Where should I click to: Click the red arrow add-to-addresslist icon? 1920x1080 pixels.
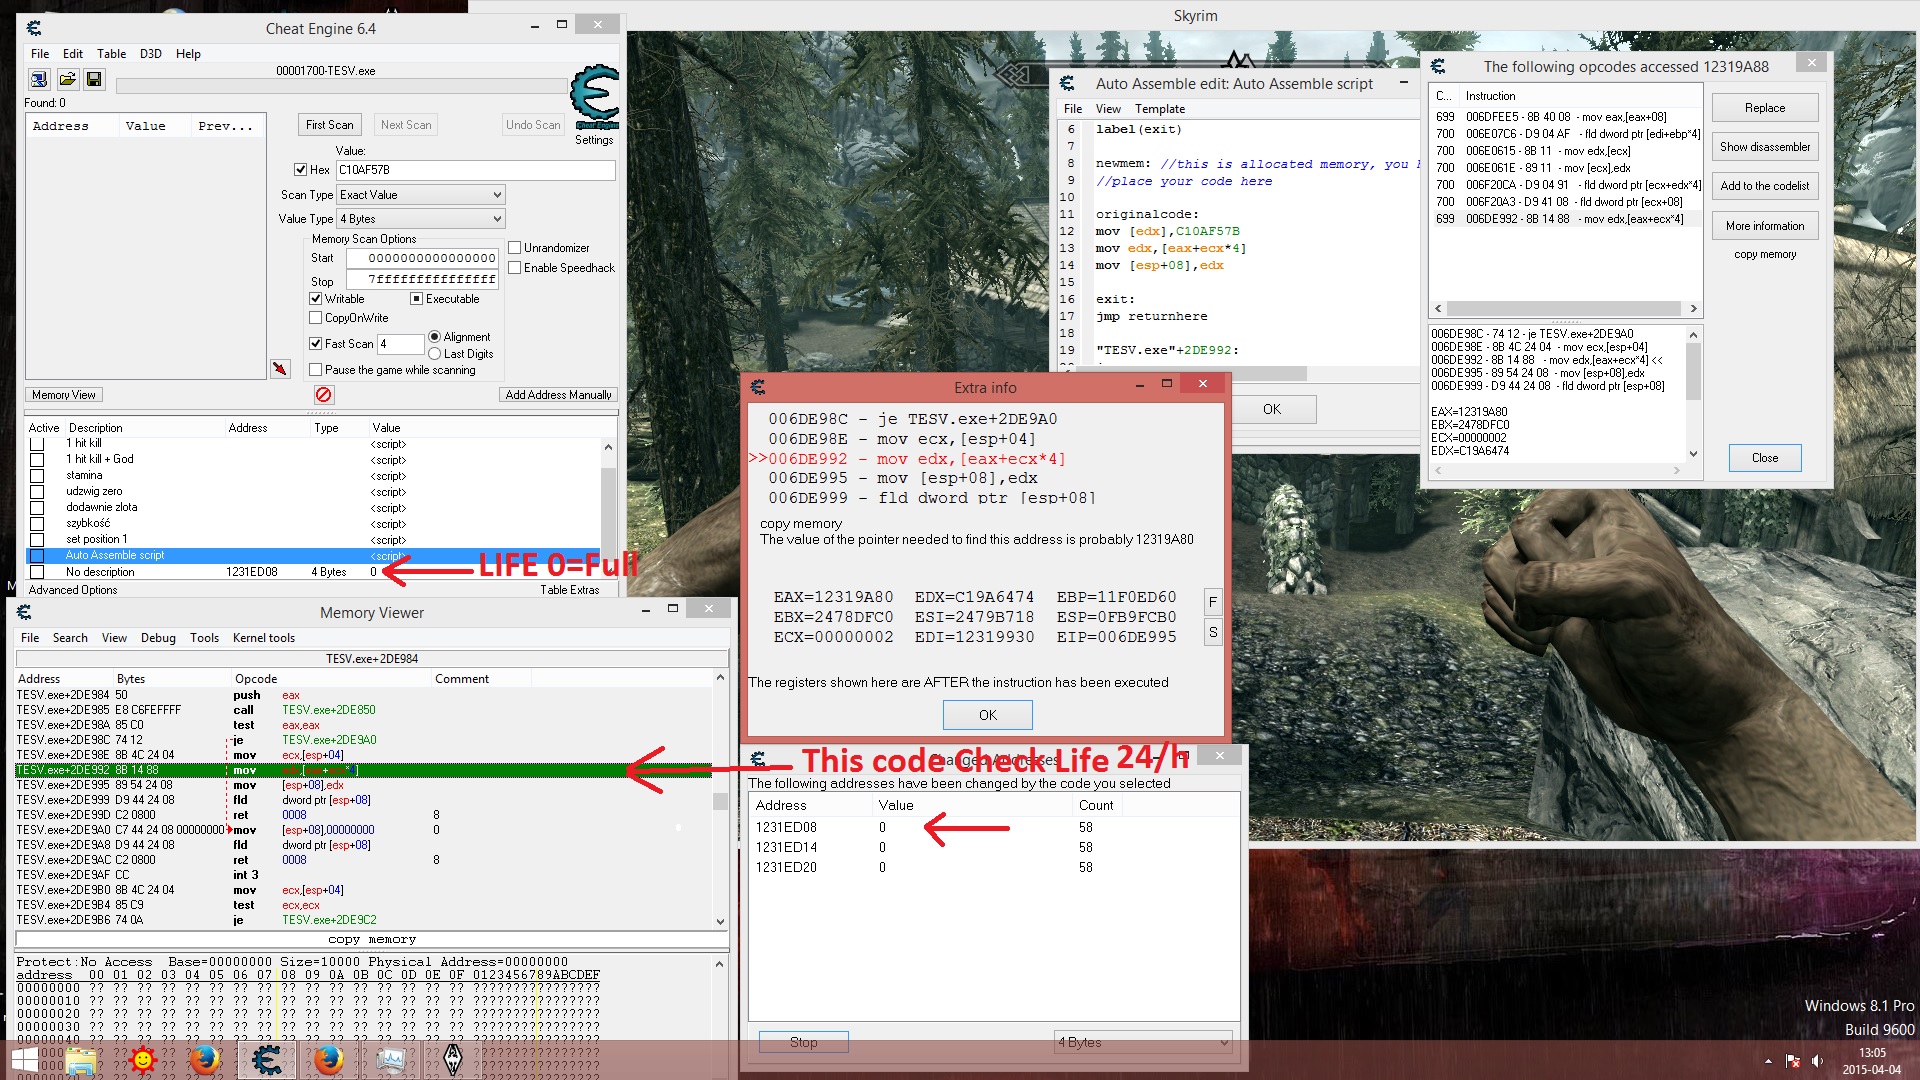[x=280, y=369]
